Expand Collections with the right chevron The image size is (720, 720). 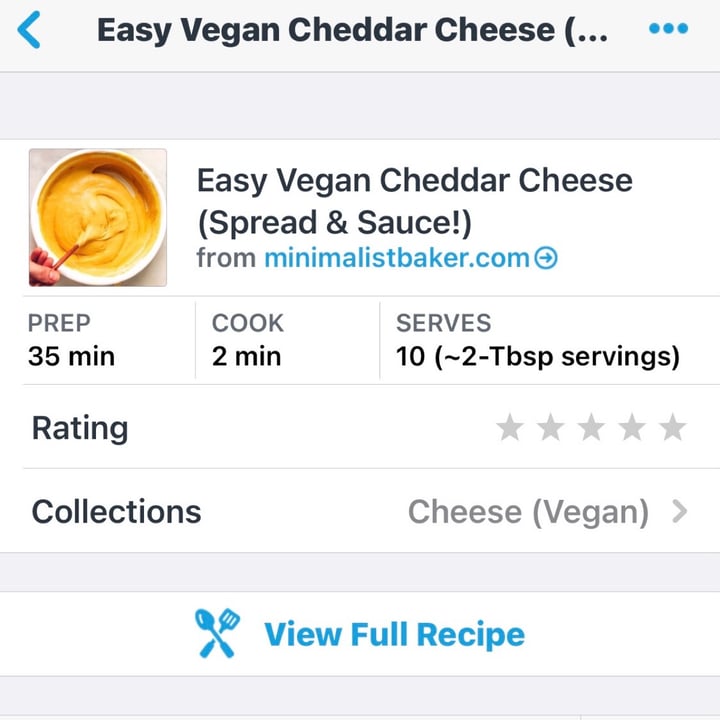tap(680, 512)
